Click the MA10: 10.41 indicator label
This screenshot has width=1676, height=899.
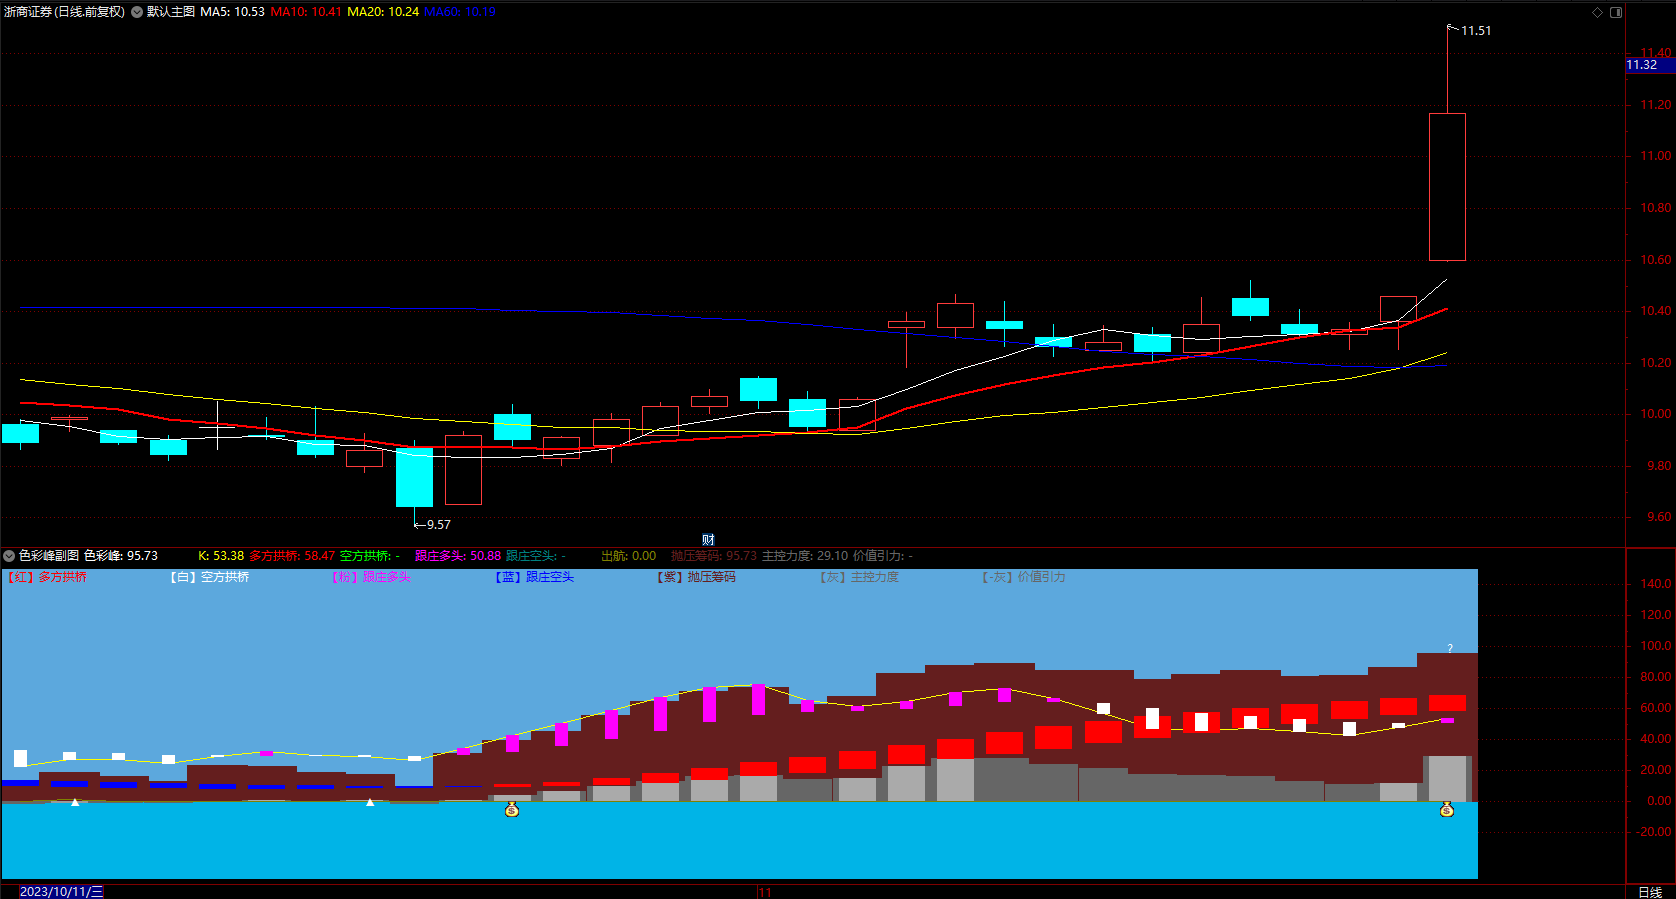point(306,12)
